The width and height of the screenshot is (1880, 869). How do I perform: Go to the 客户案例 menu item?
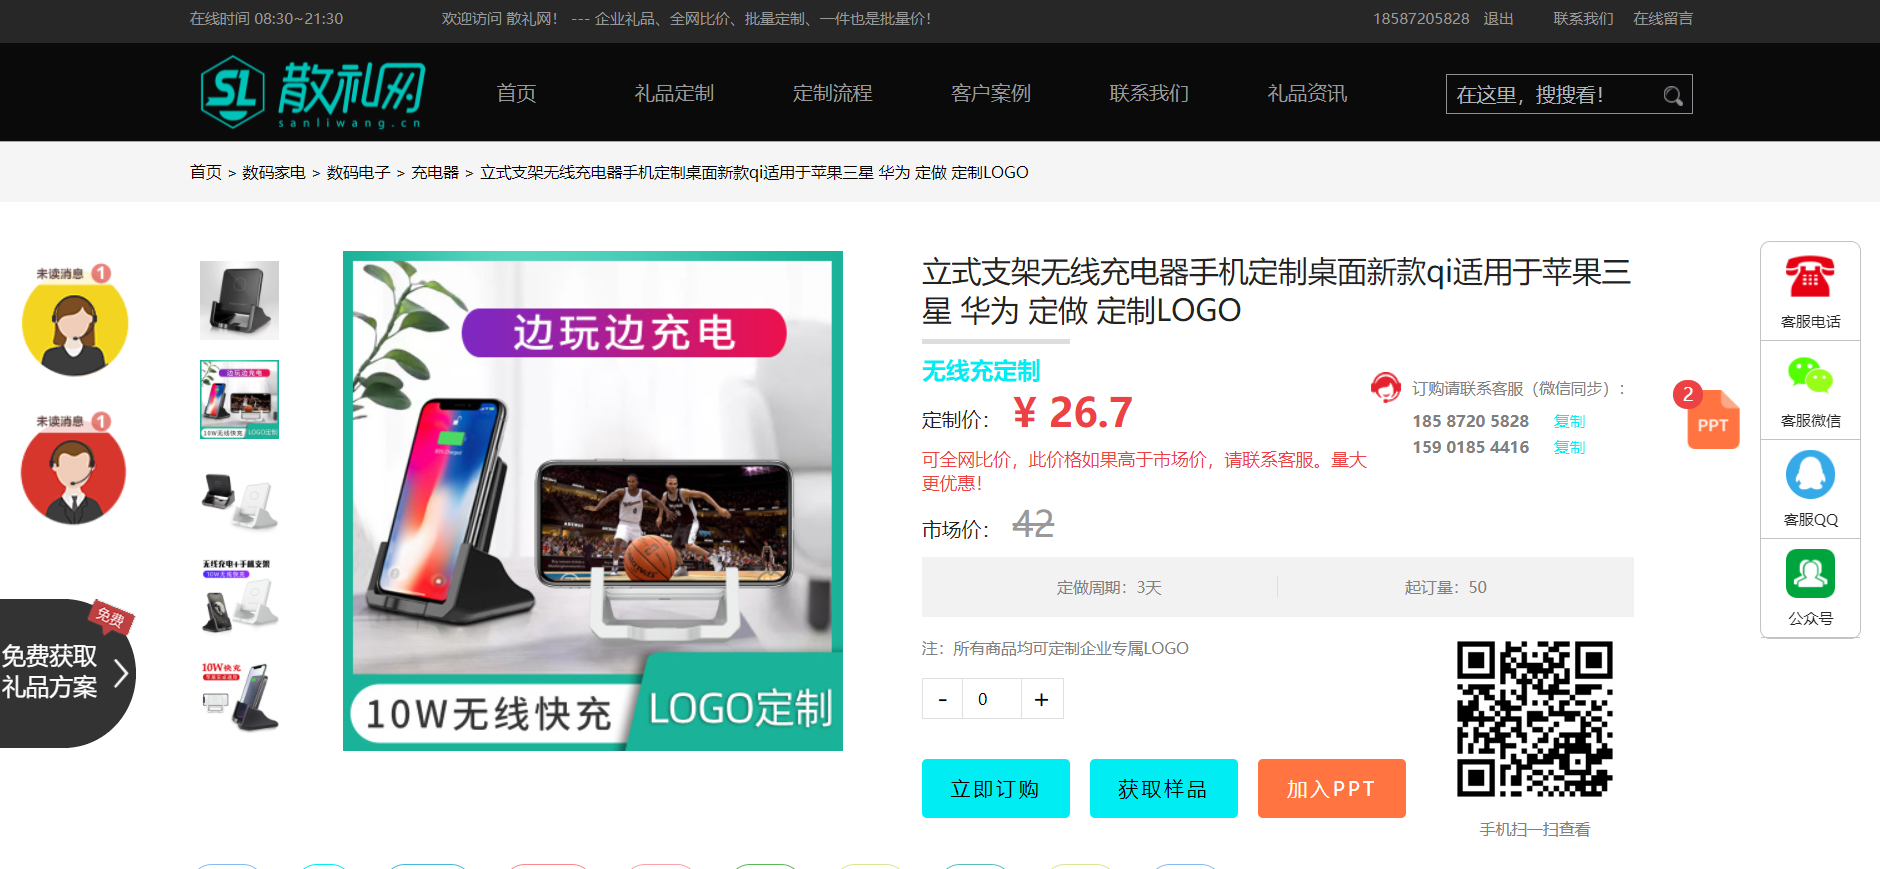point(990,94)
